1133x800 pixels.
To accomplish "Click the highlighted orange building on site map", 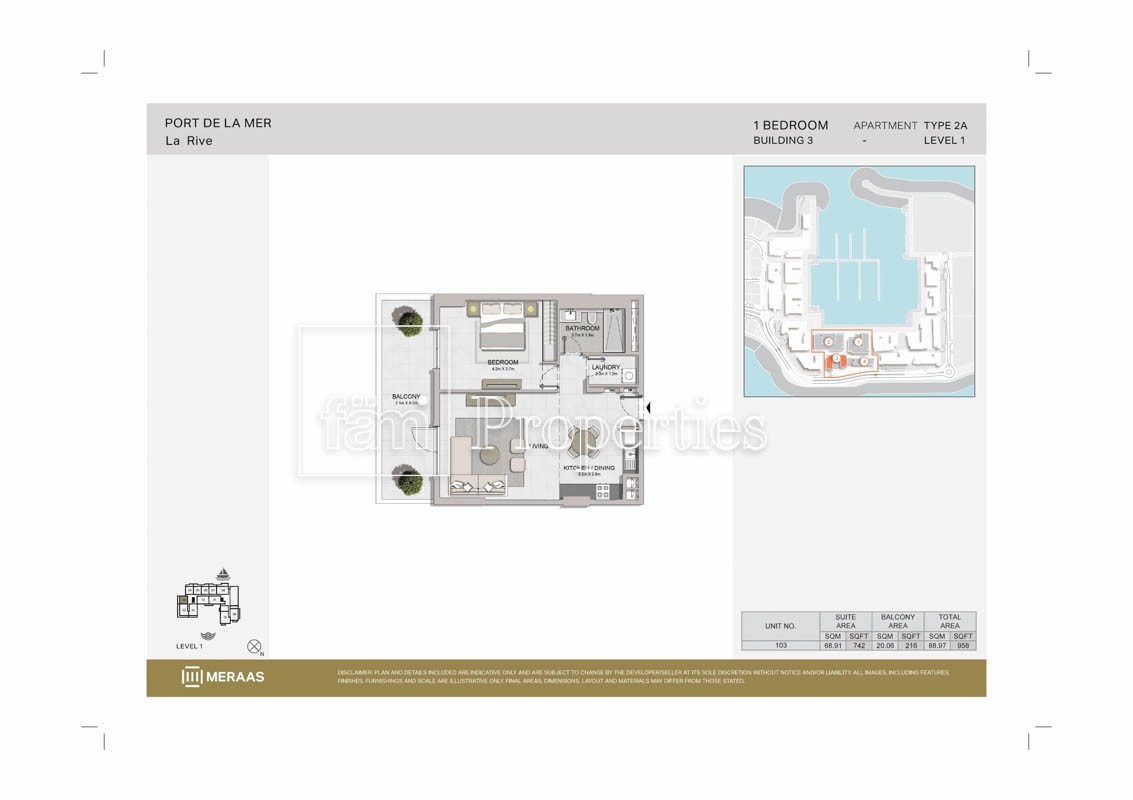I will click(x=836, y=363).
